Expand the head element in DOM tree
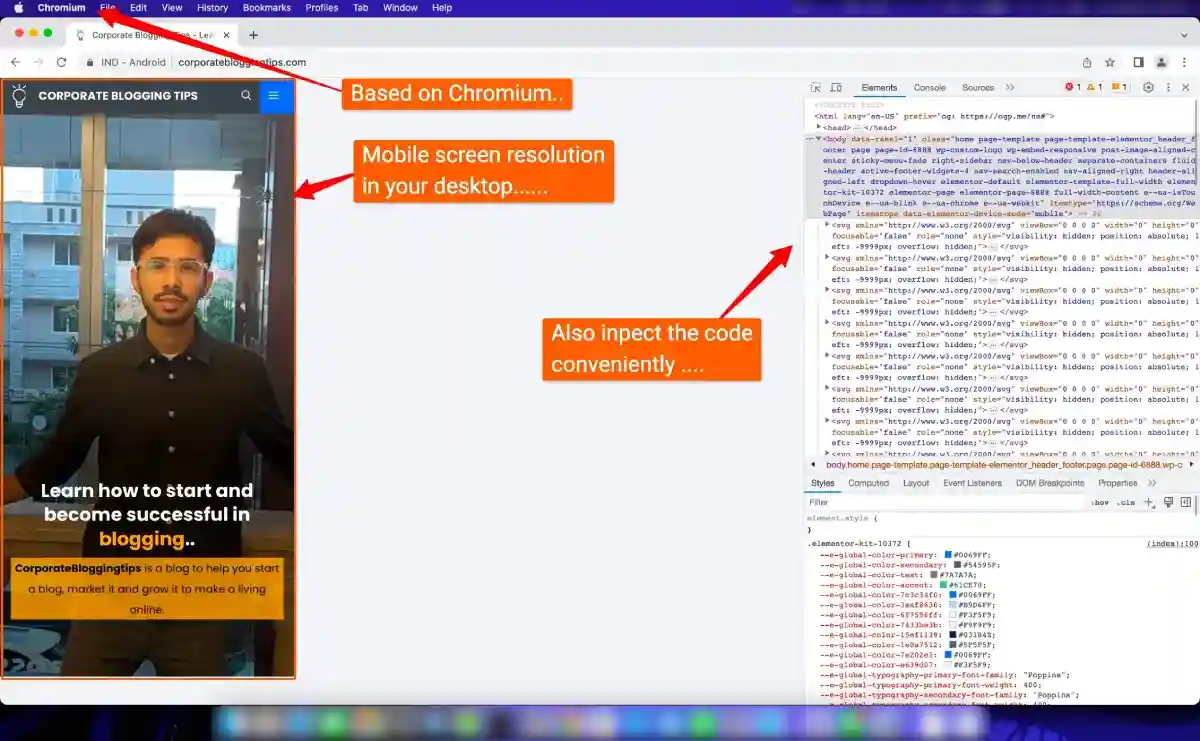Screen dimensions: 1200x741 (x=820, y=127)
